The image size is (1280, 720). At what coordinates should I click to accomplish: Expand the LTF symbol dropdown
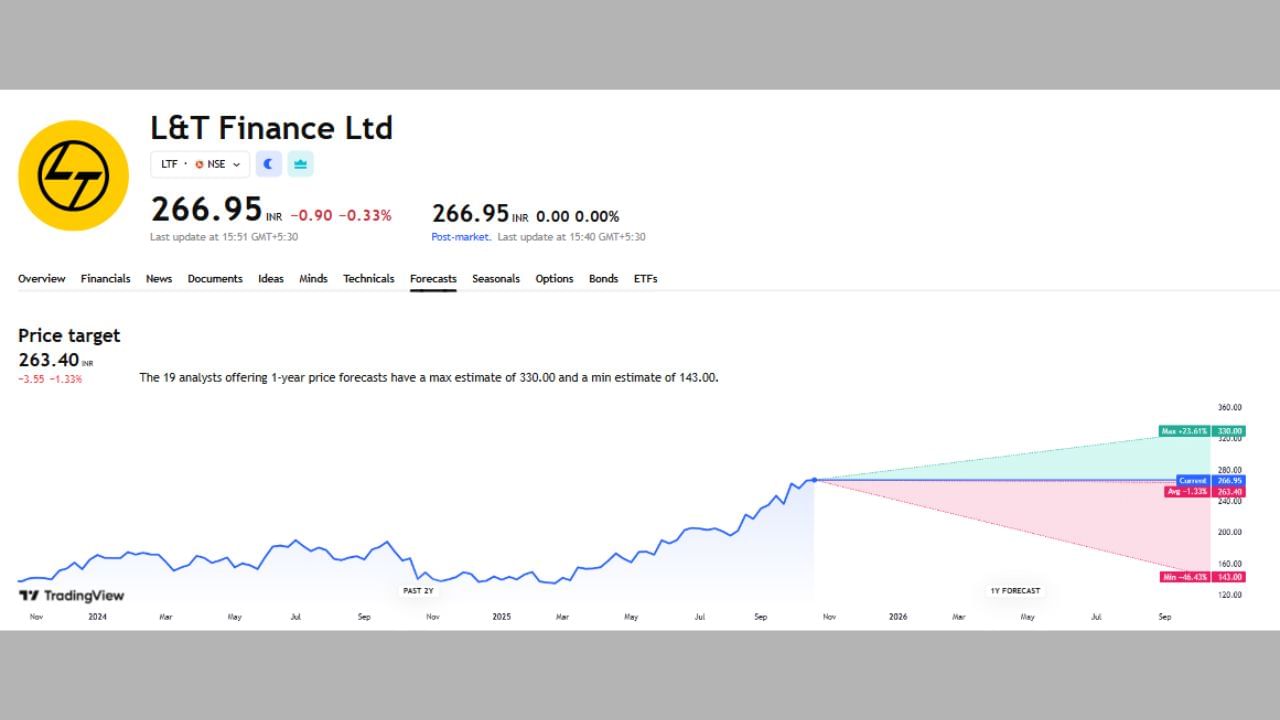[237, 164]
